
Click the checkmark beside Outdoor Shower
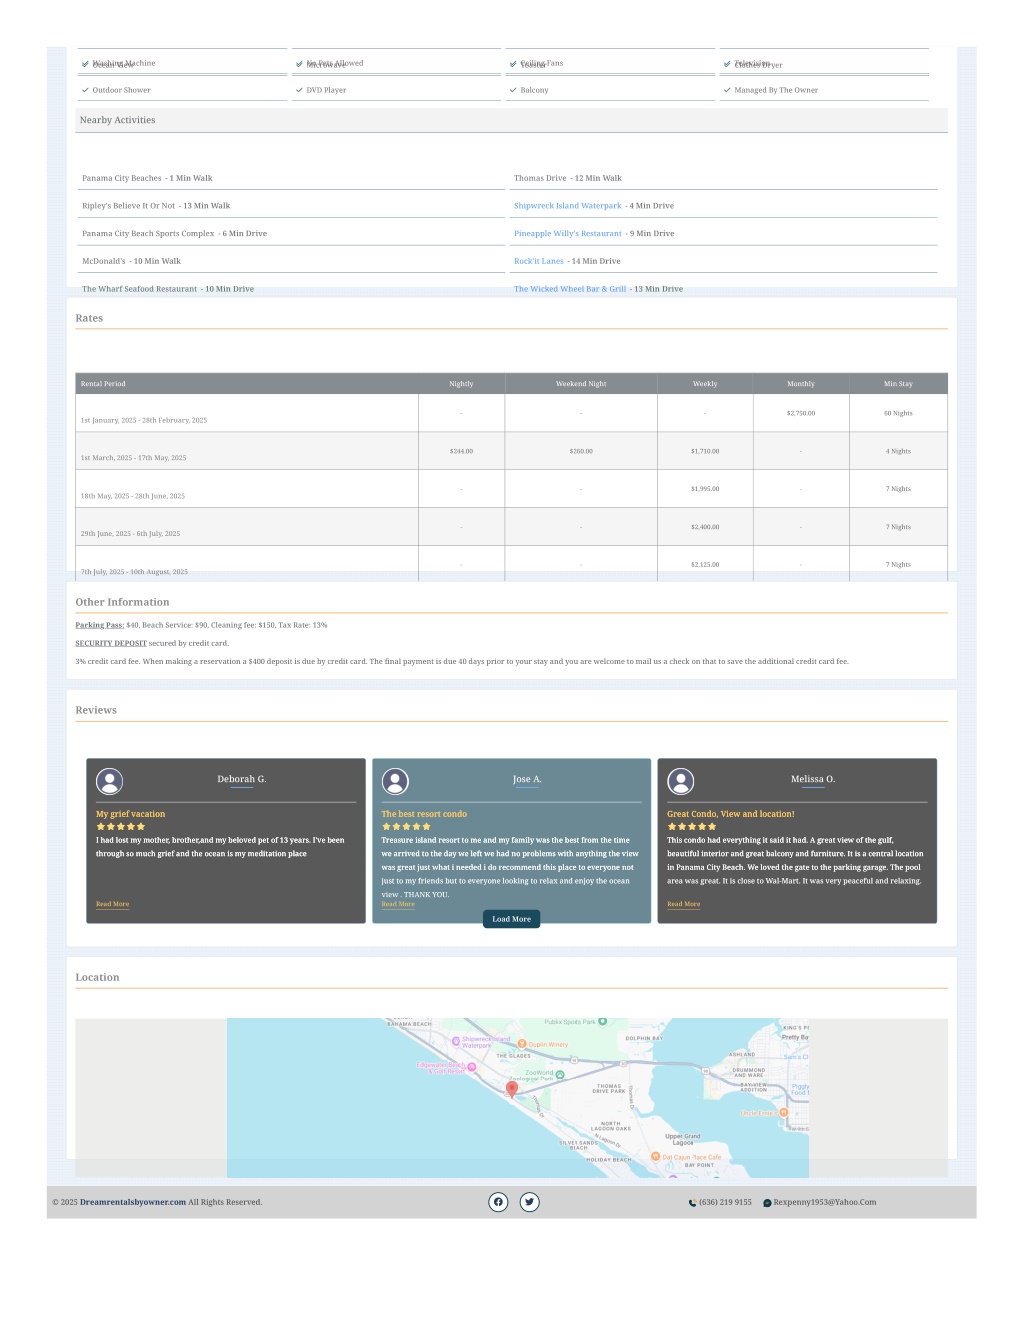pos(85,90)
